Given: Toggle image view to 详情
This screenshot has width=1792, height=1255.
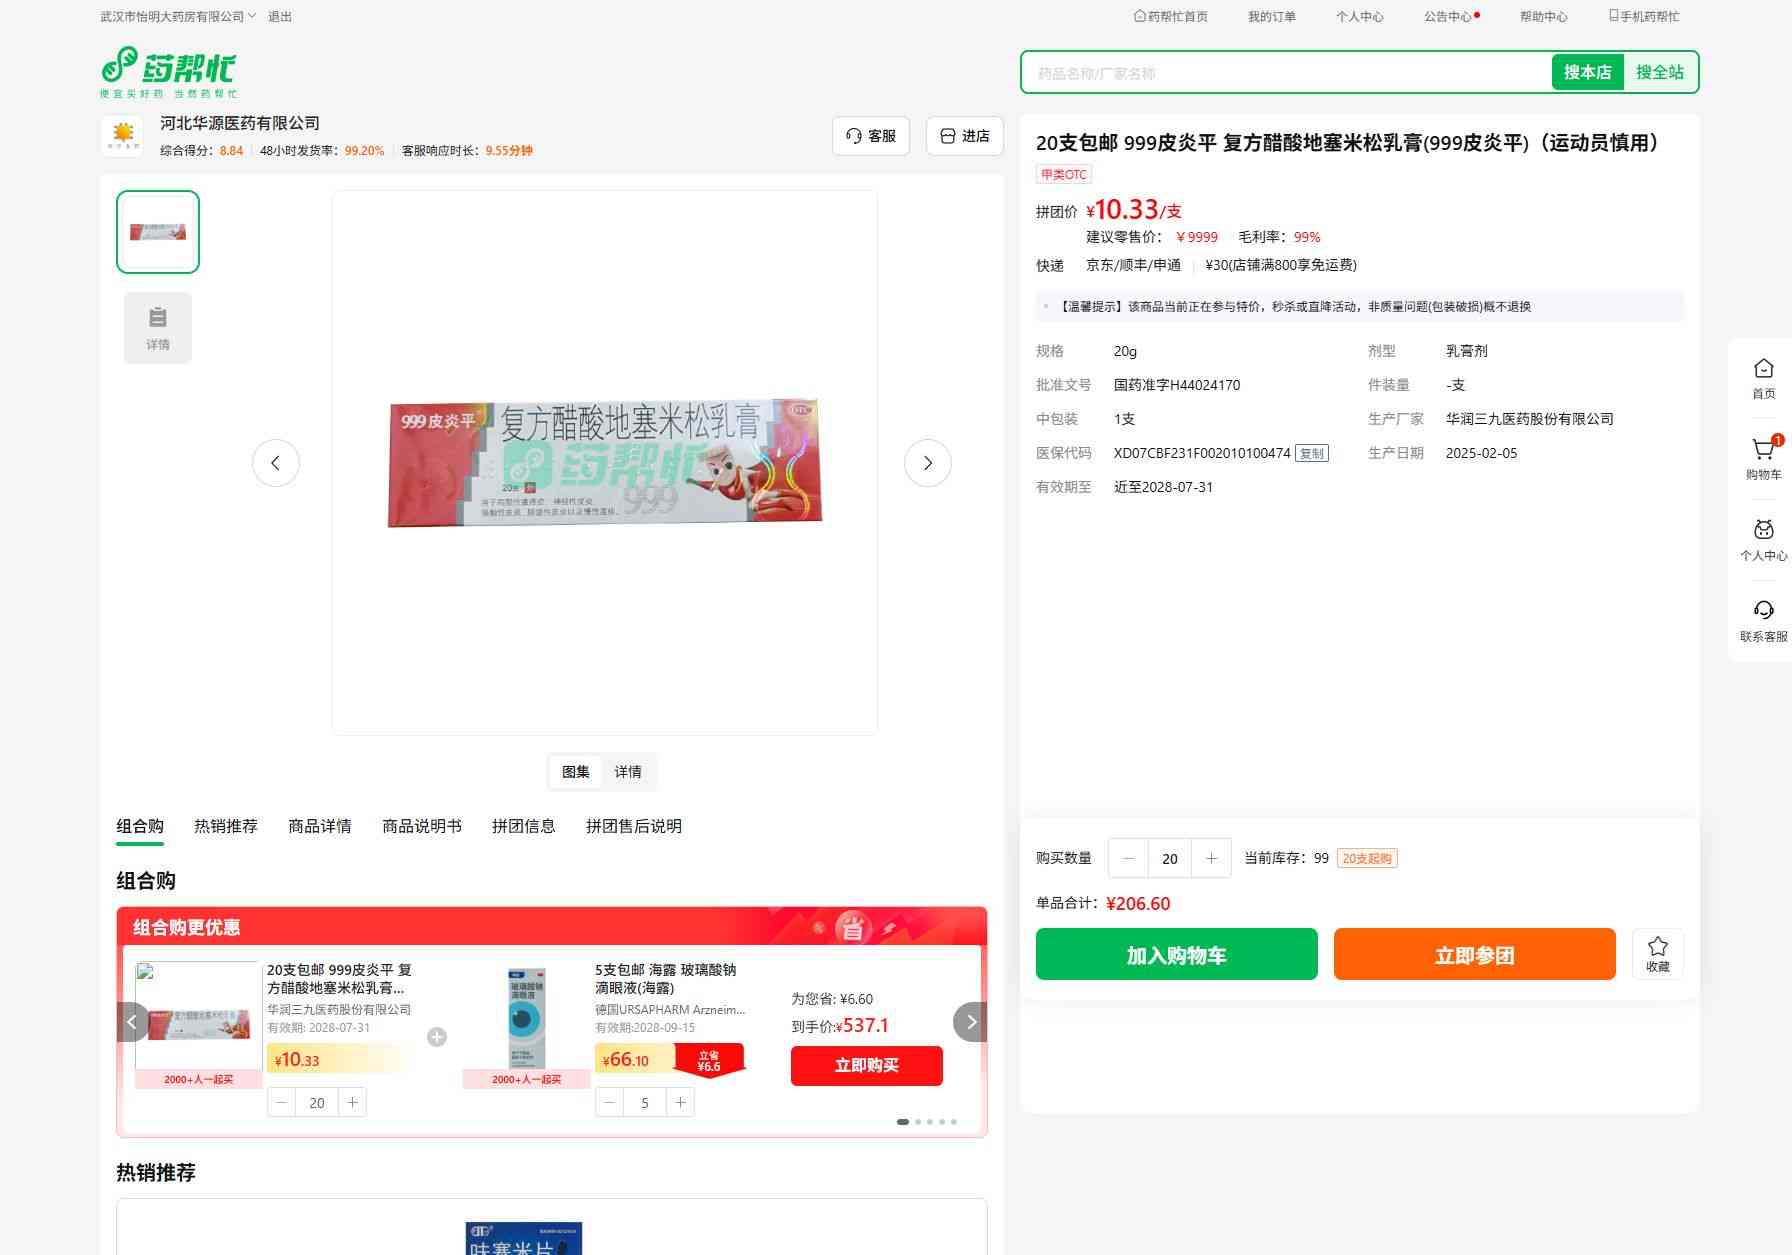Looking at the screenshot, I should [x=628, y=772].
